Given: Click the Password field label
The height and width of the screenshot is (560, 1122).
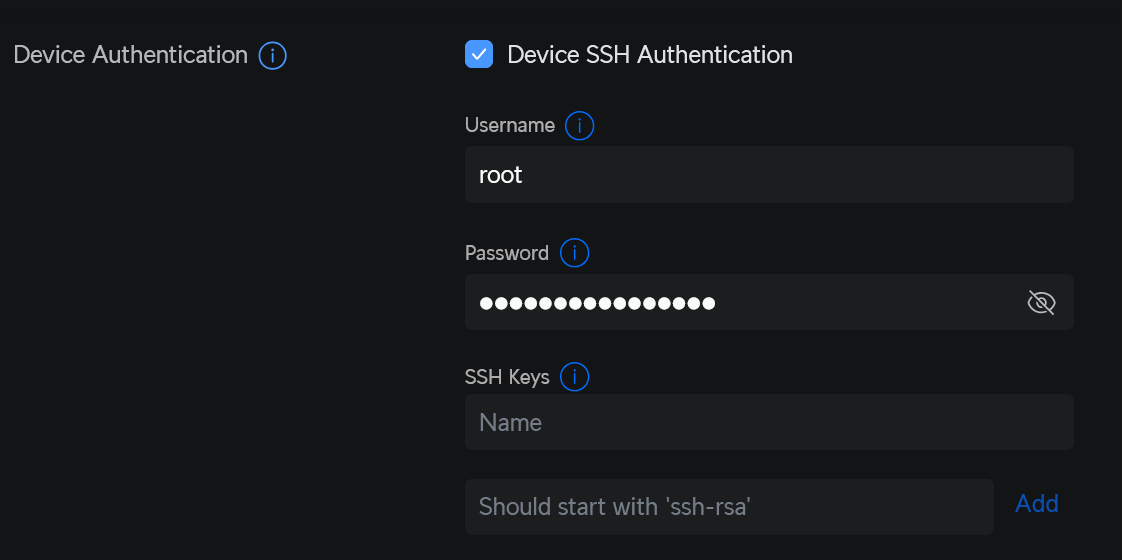Looking at the screenshot, I should pyautogui.click(x=507, y=253).
